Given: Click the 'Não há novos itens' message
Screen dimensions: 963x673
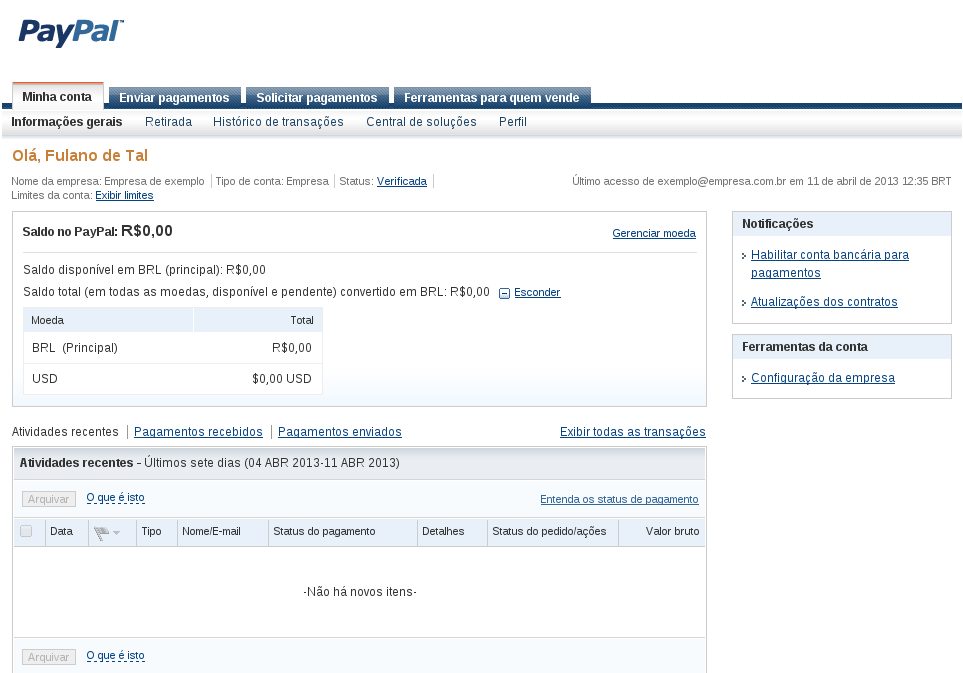Looking at the screenshot, I should pyautogui.click(x=360, y=592).
